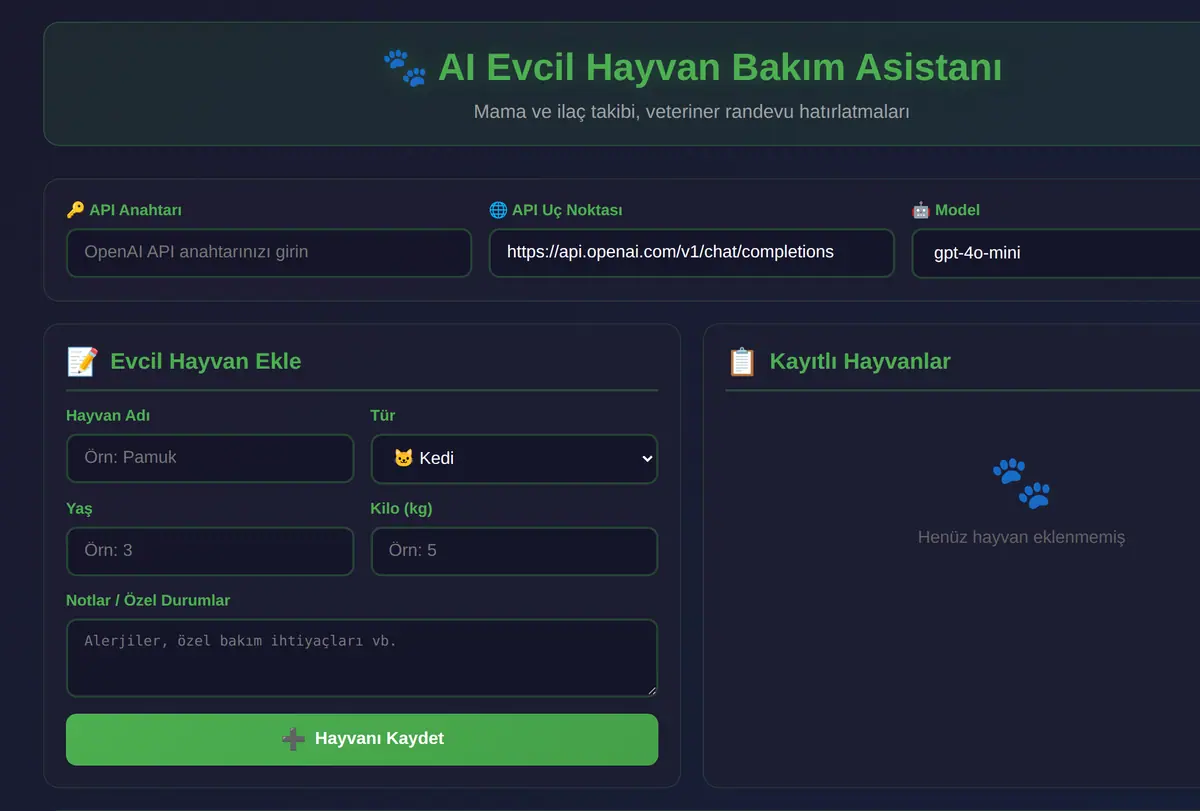
Task: Click the clipboard icon beside Kayıtlı Hayvanlar
Action: pos(741,361)
